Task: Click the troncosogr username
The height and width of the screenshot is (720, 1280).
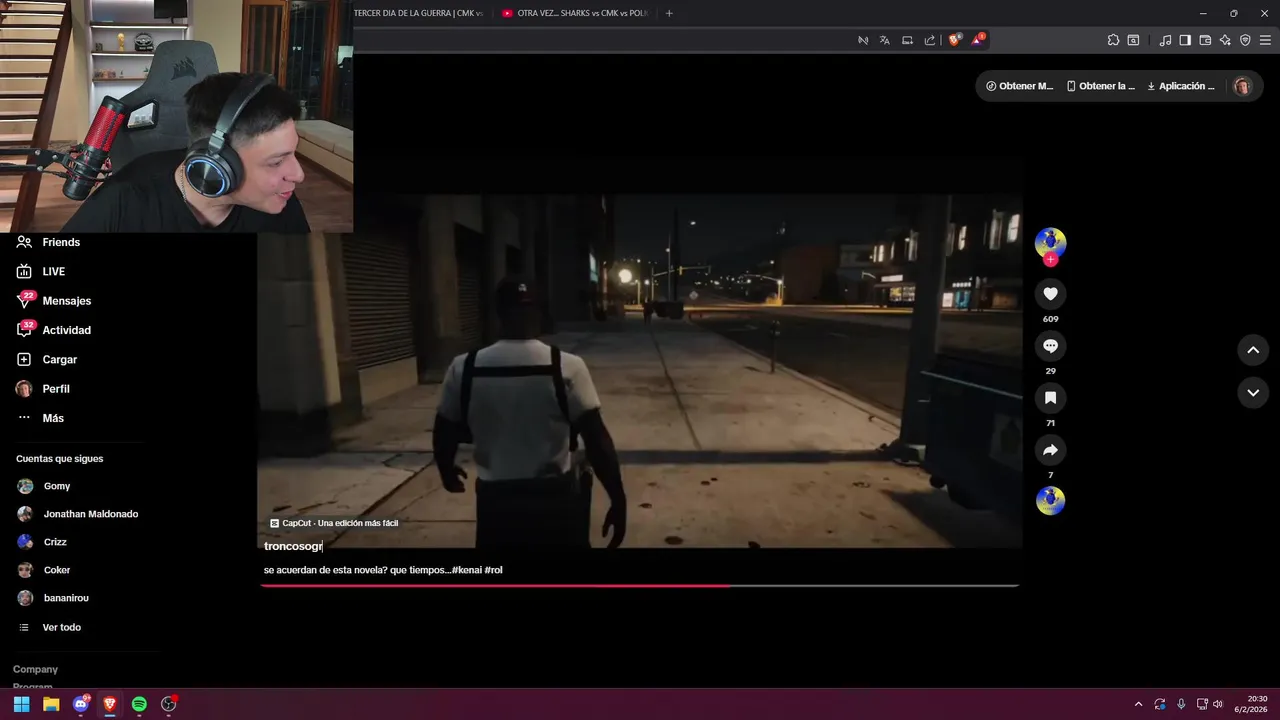Action: (293, 546)
